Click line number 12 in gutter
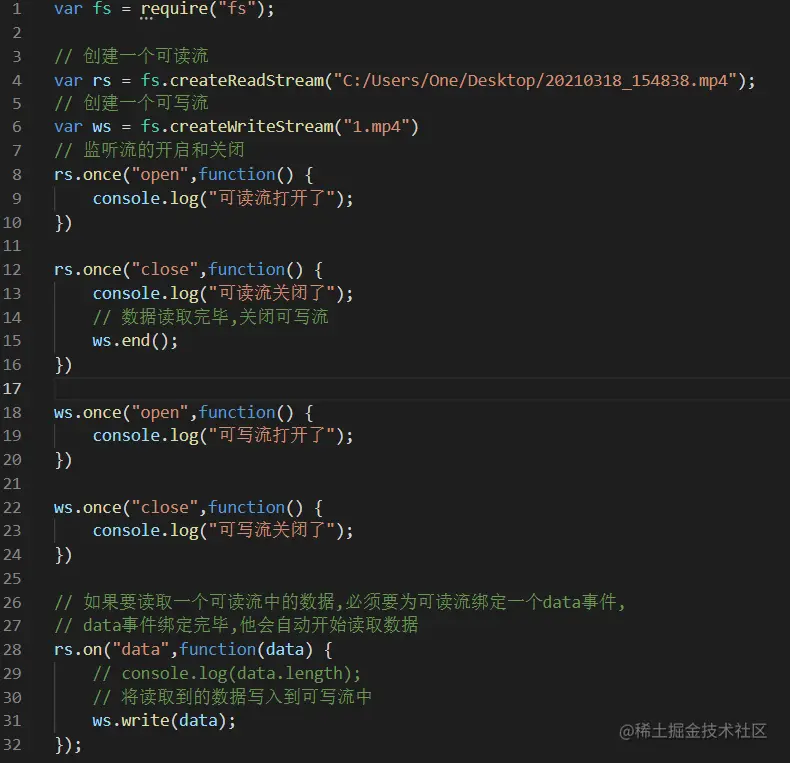This screenshot has height=763, width=790. click(12, 270)
